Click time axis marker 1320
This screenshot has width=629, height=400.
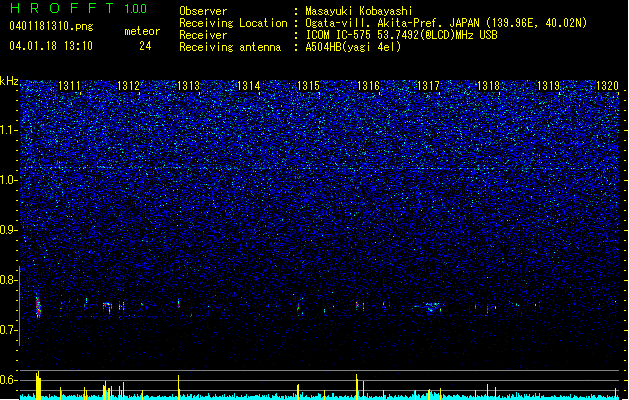(x=608, y=86)
